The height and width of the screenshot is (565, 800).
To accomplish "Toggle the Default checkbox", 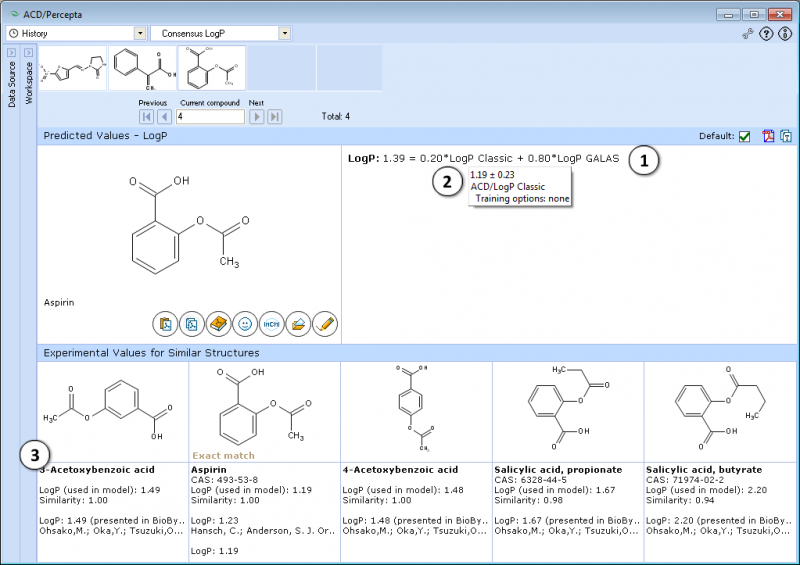I will click(744, 136).
